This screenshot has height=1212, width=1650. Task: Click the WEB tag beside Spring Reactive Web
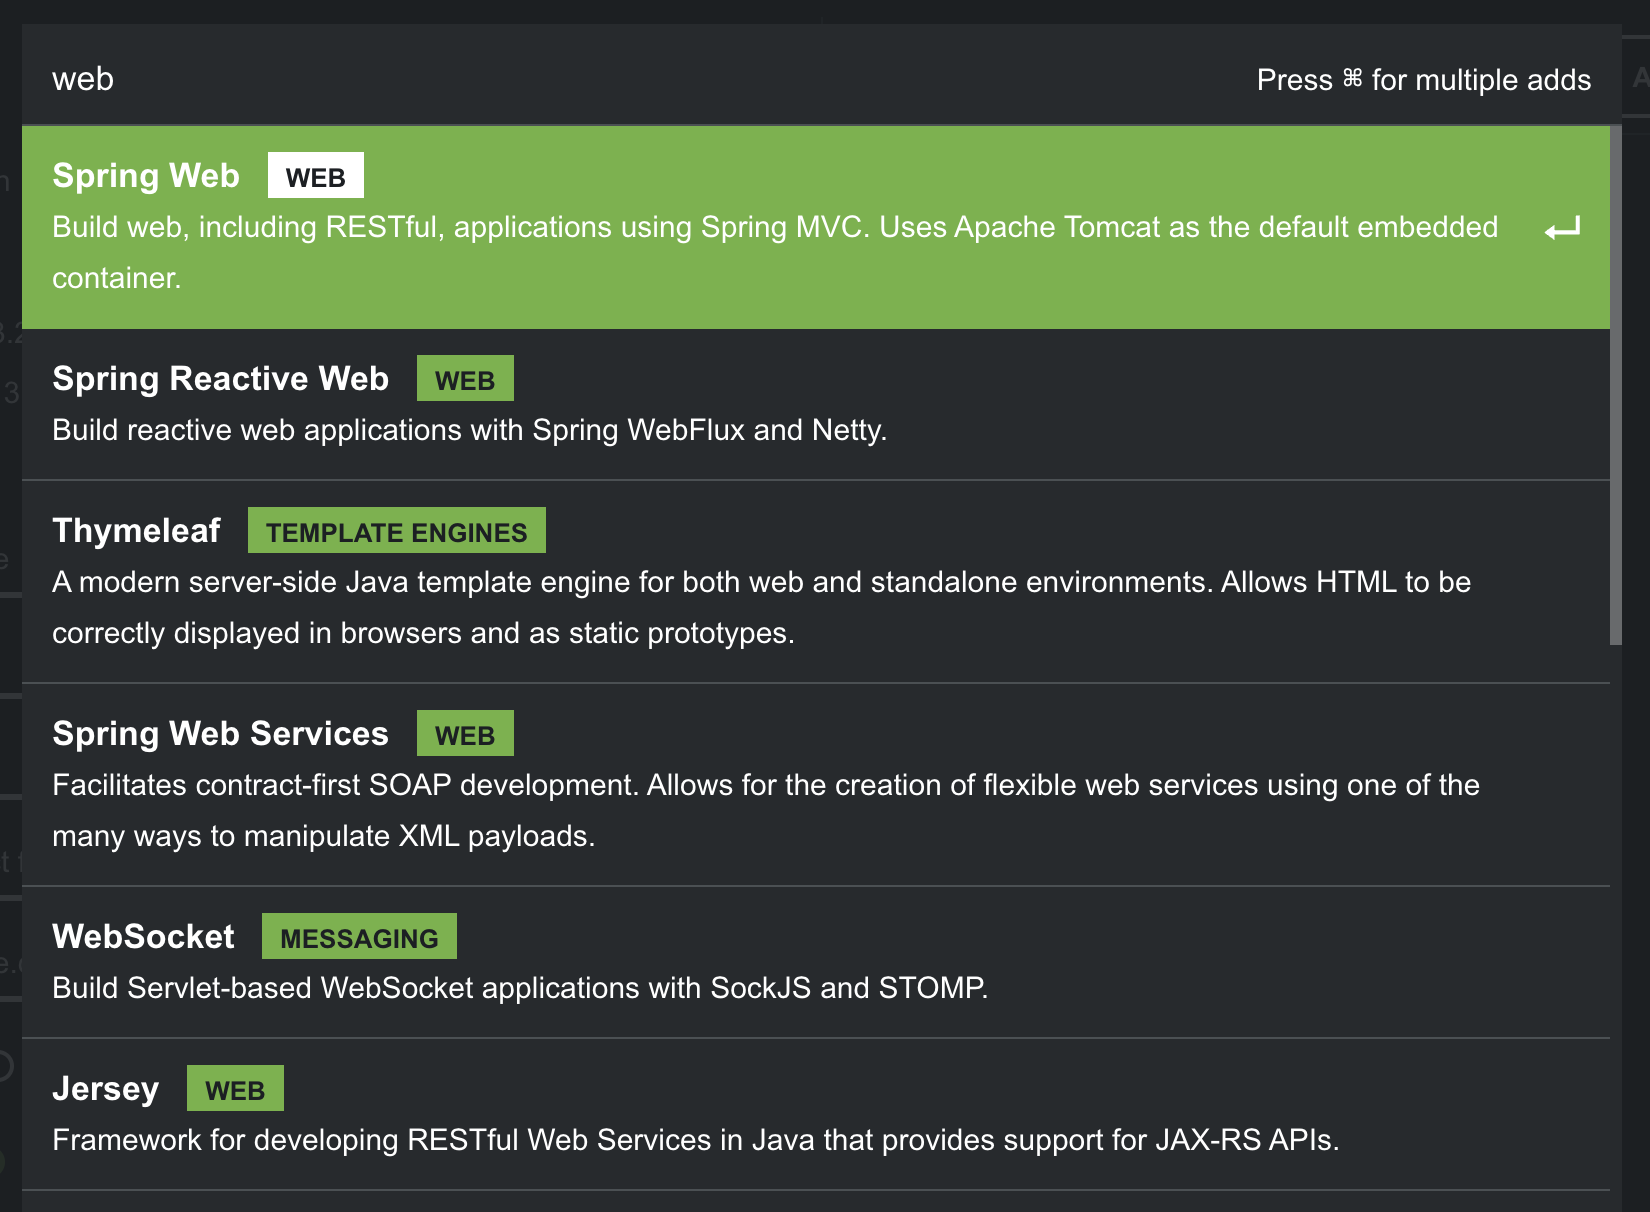tap(465, 379)
